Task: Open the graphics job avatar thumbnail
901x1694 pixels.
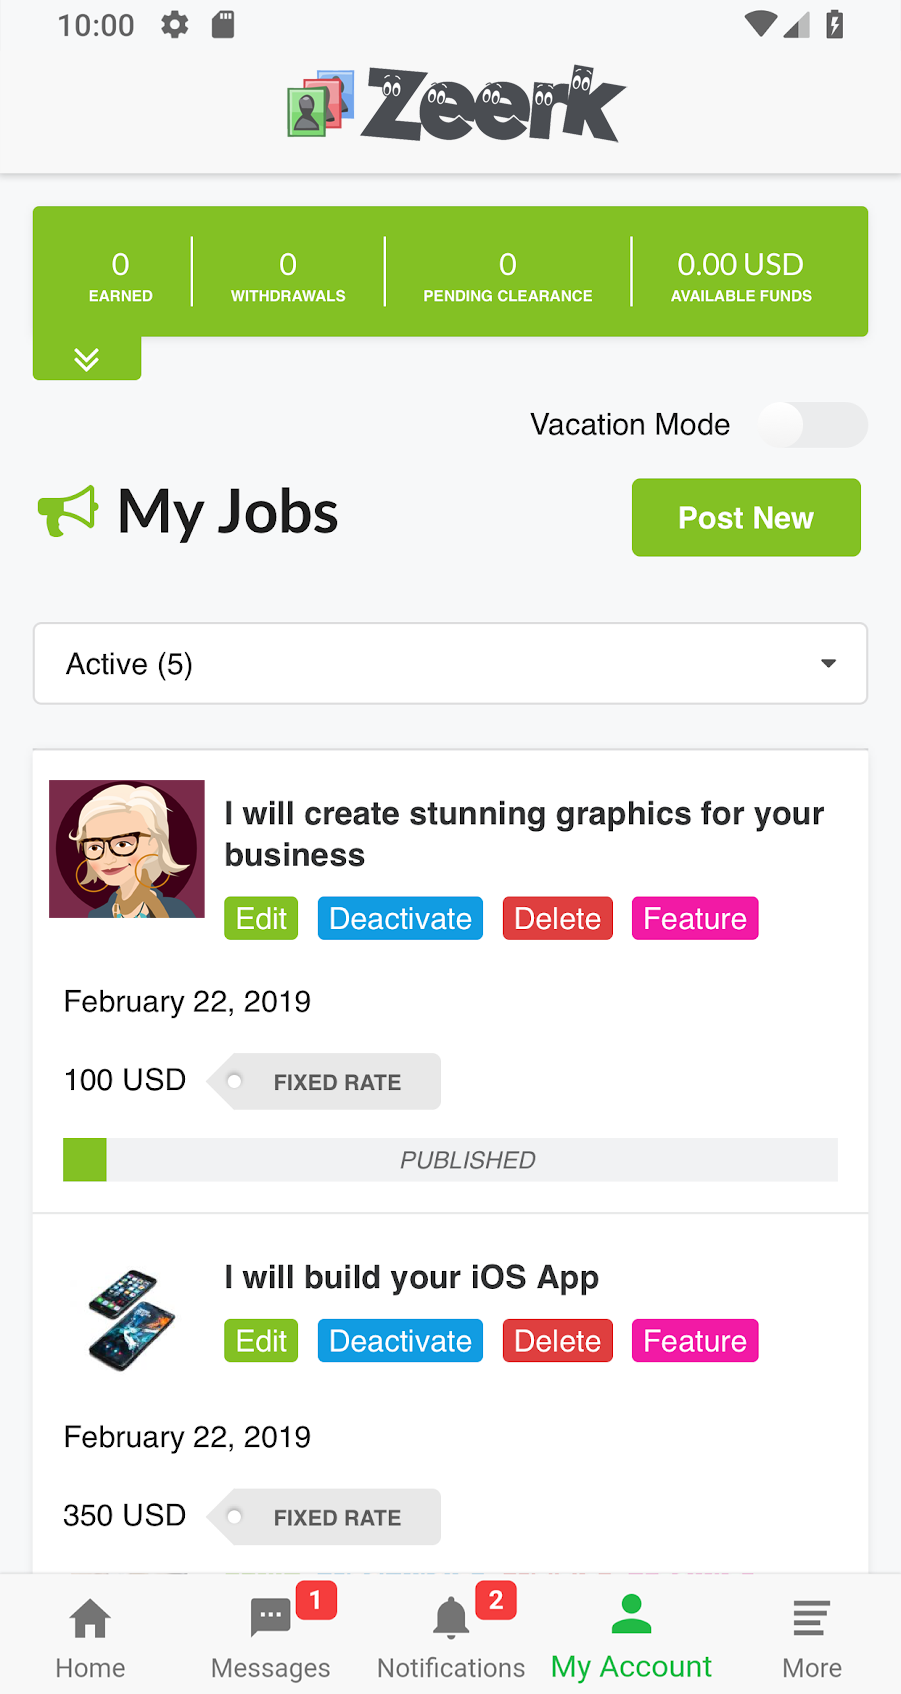Action: coord(127,849)
